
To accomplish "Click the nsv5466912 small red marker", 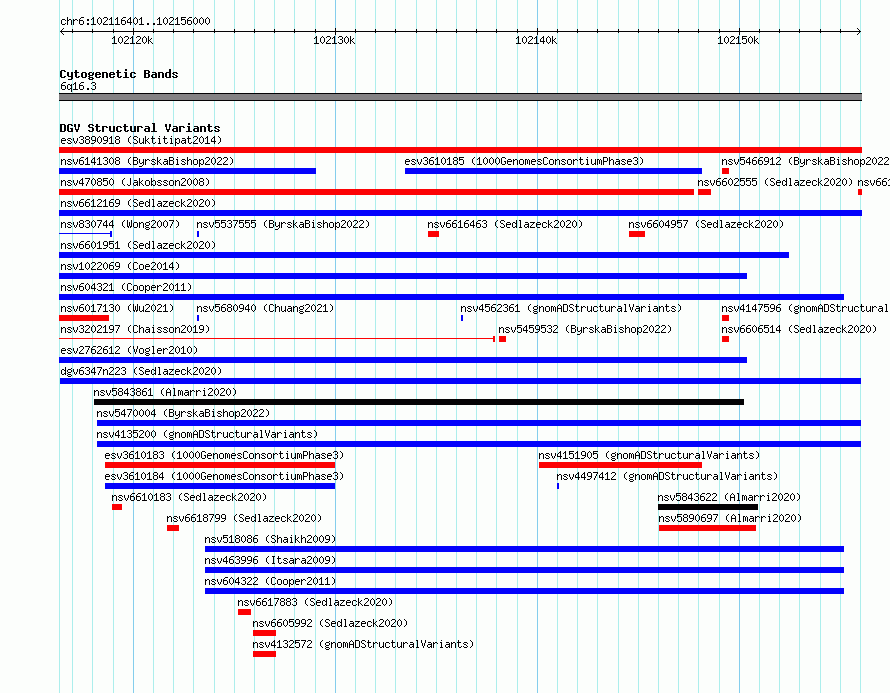I will [x=725, y=171].
